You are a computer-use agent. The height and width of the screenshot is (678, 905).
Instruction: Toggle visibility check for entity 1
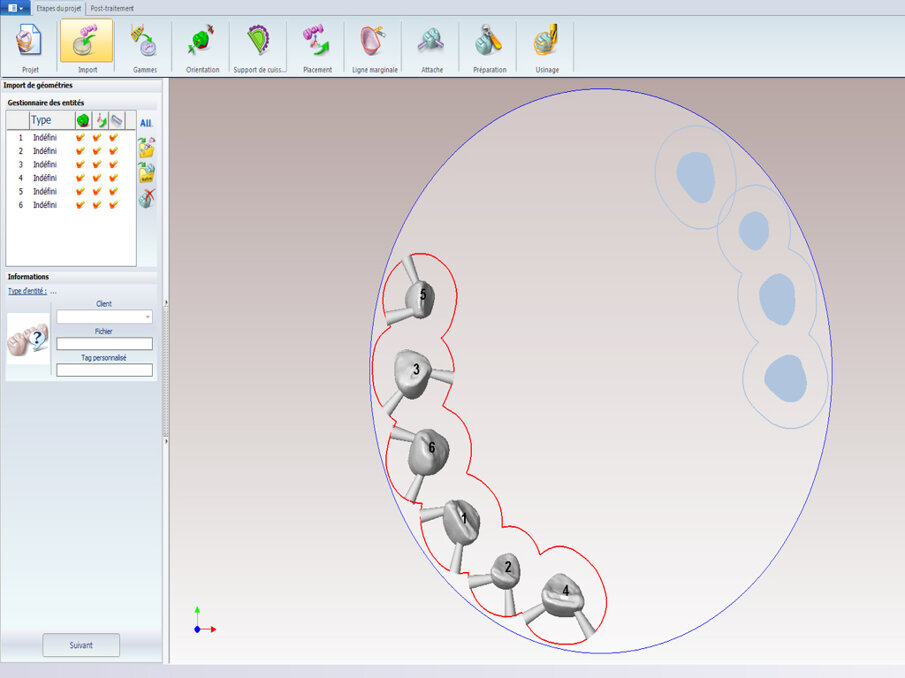(80, 137)
